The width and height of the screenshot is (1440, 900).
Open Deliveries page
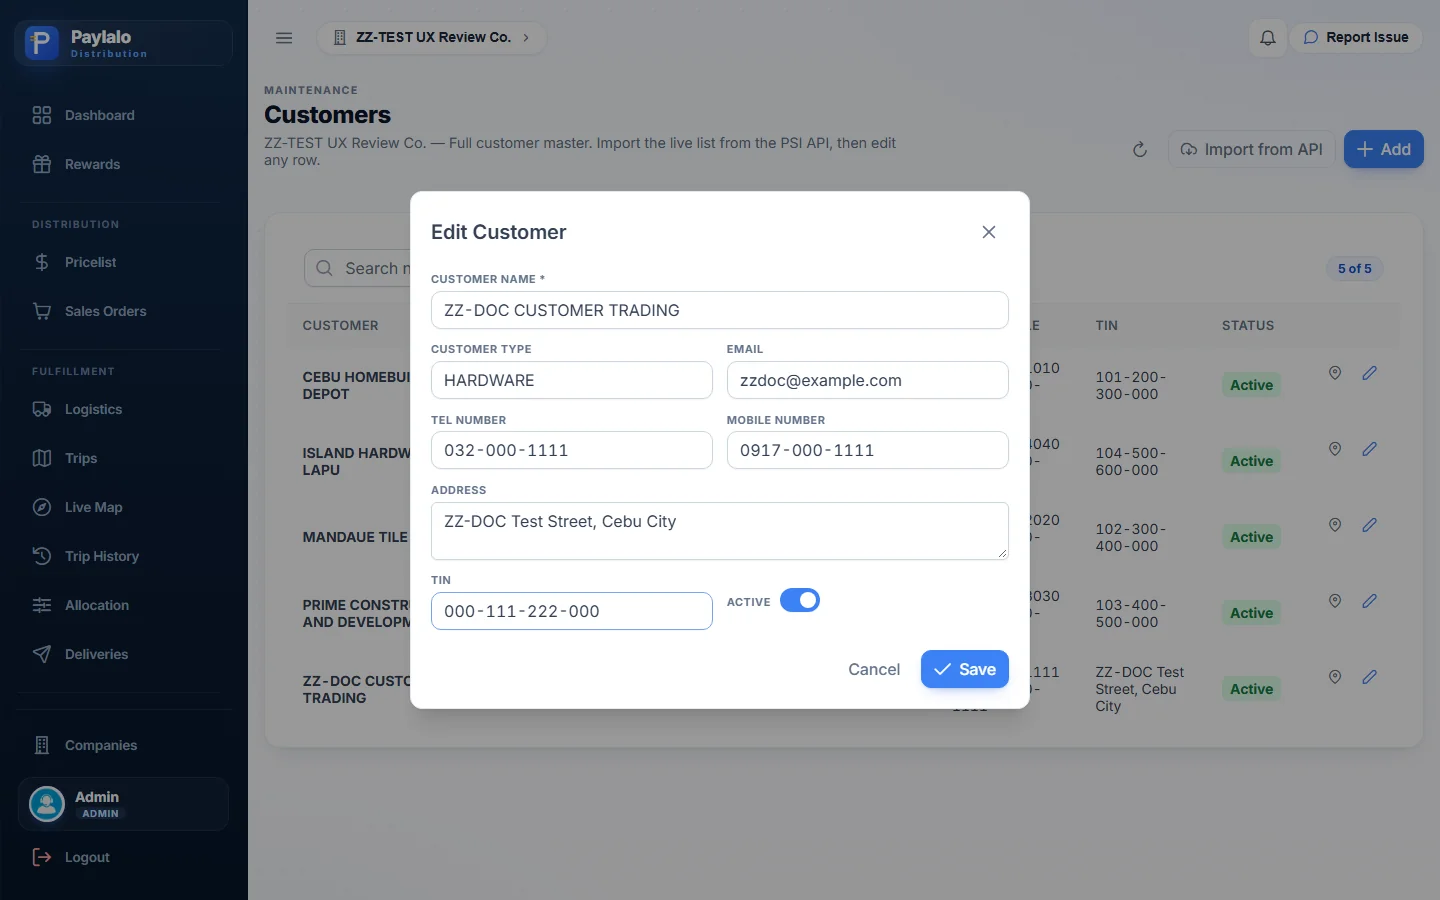(x=124, y=654)
